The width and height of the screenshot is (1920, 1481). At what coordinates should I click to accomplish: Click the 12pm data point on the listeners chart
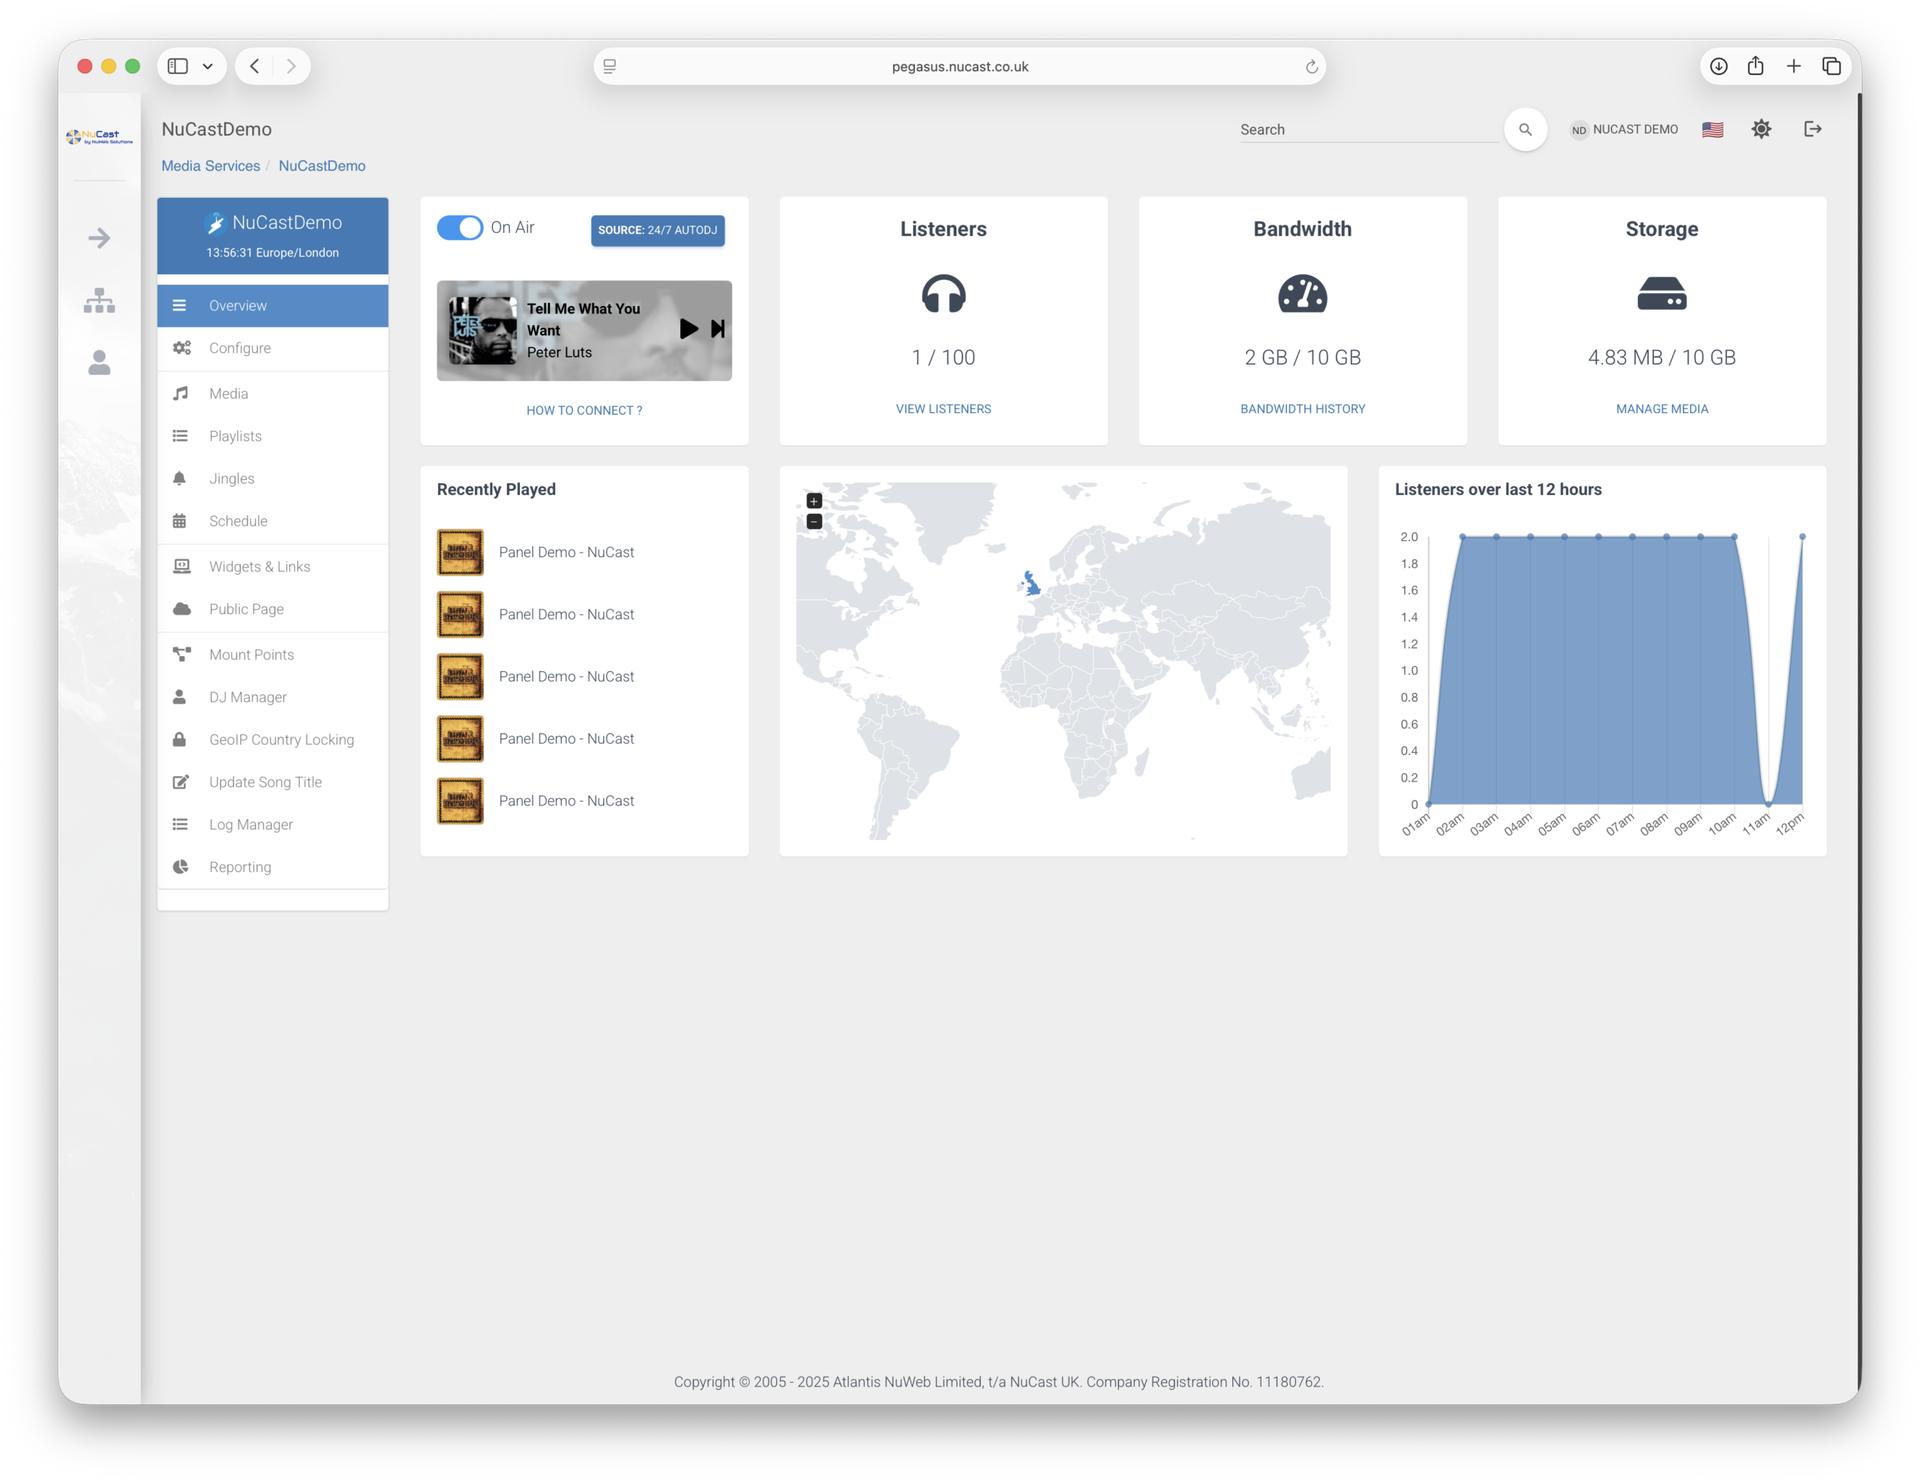click(1802, 537)
